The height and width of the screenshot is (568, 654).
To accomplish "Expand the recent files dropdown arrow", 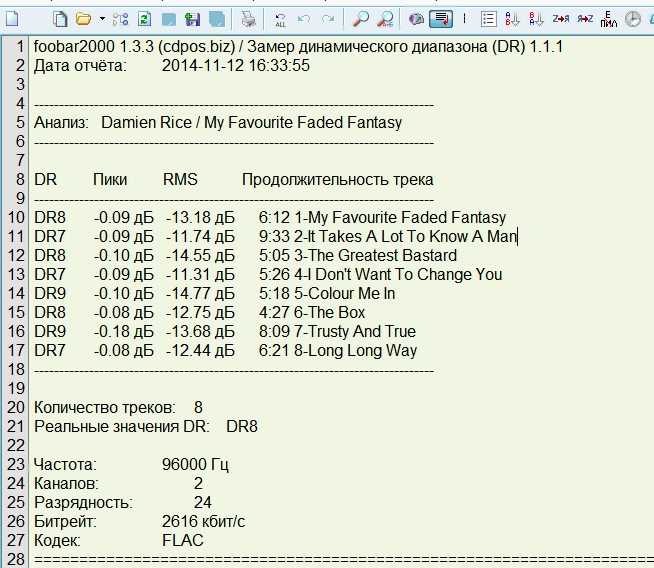I will tap(102, 19).
